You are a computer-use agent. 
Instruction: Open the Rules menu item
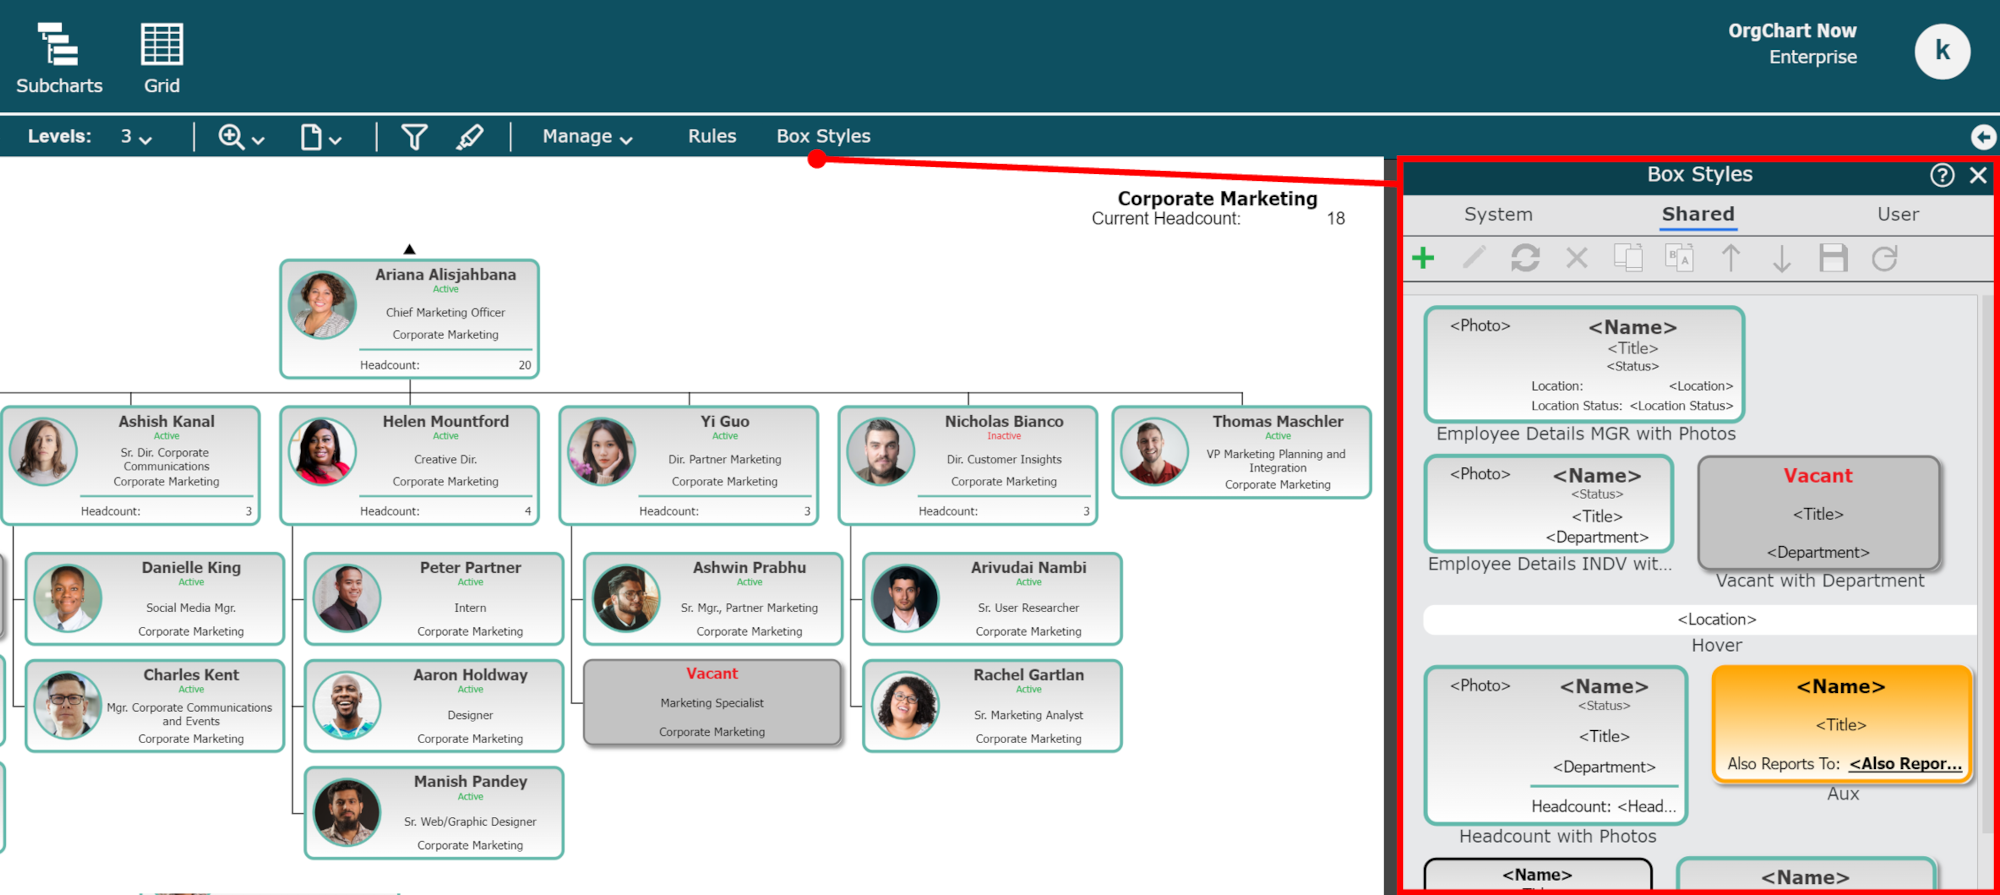712,136
